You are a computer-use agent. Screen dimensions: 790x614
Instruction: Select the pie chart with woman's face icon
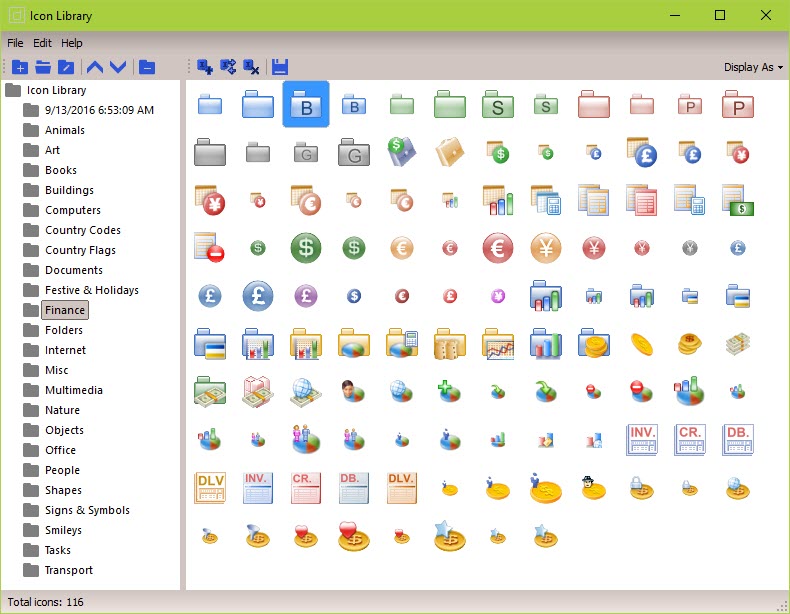353,391
